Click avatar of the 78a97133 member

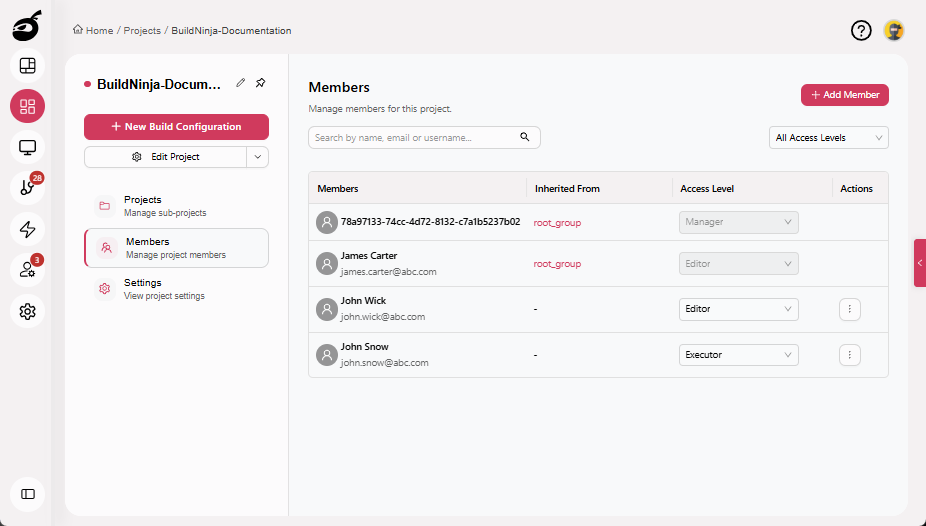(x=327, y=223)
